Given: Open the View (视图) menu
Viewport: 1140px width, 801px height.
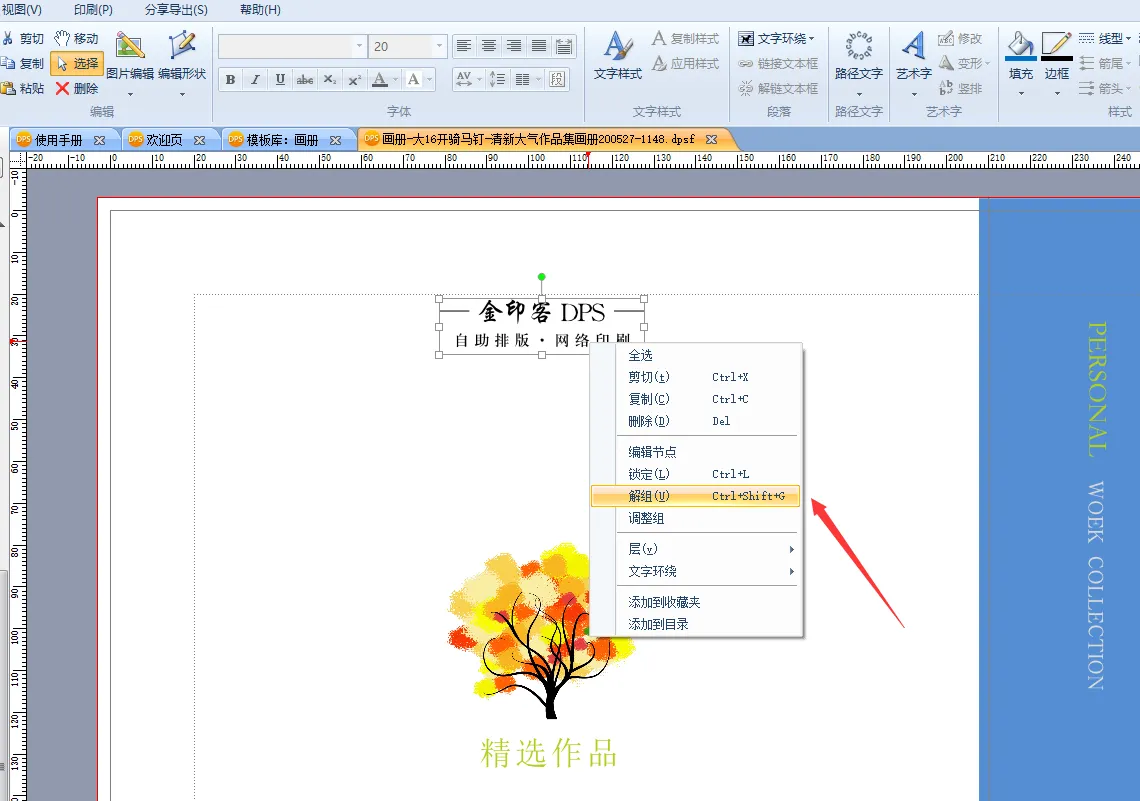Looking at the screenshot, I should pos(22,9).
